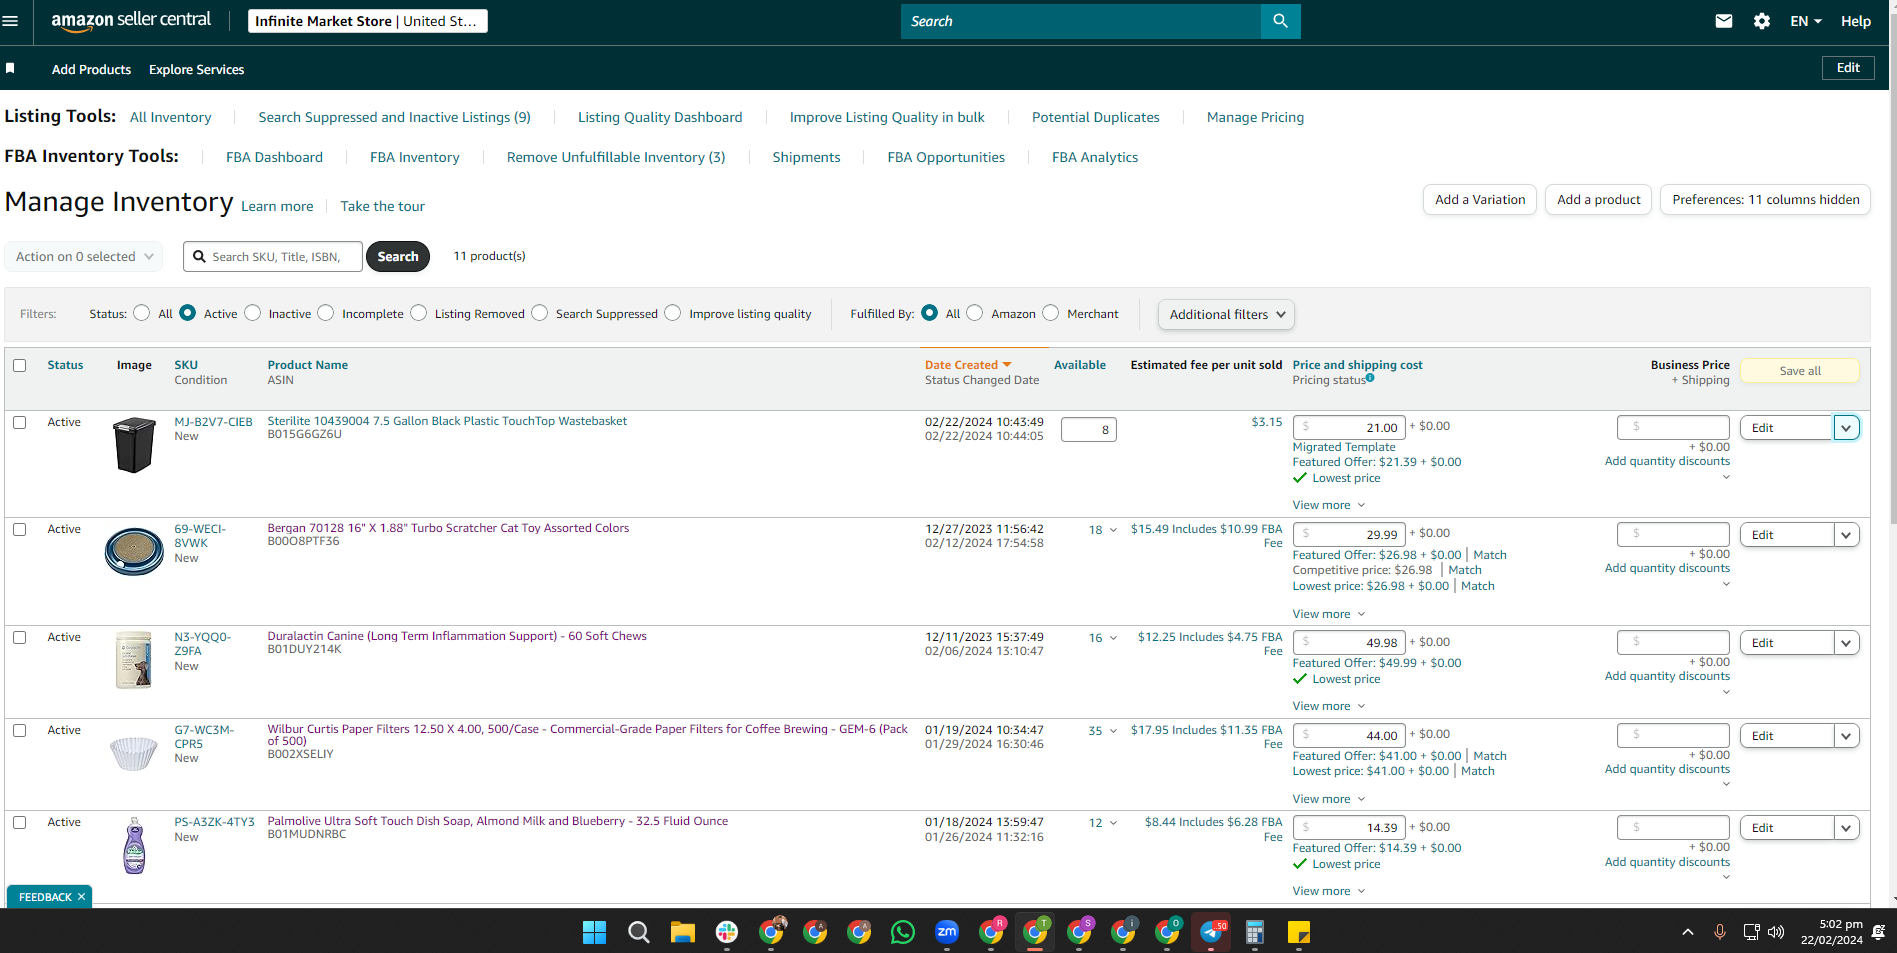Choose the Search Suppressed status filter
The image size is (1897, 953).
(x=540, y=313)
